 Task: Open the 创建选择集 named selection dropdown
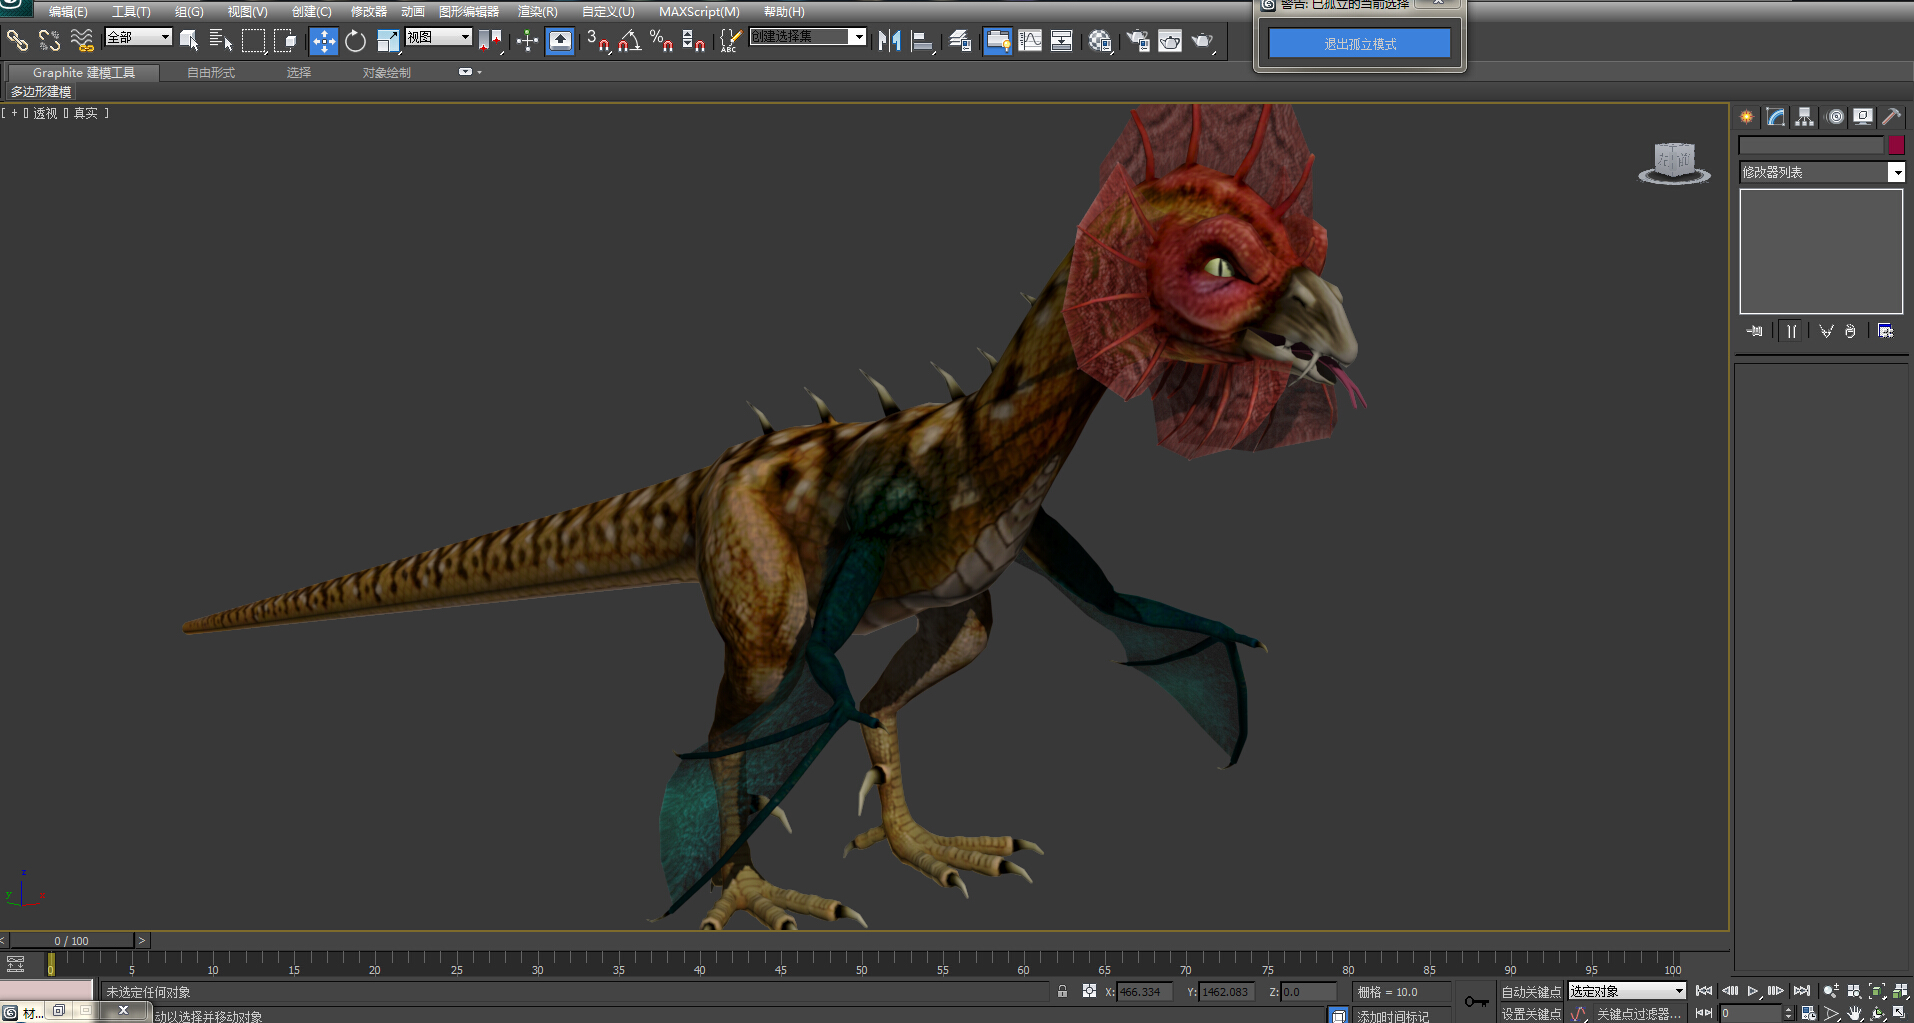coord(807,37)
